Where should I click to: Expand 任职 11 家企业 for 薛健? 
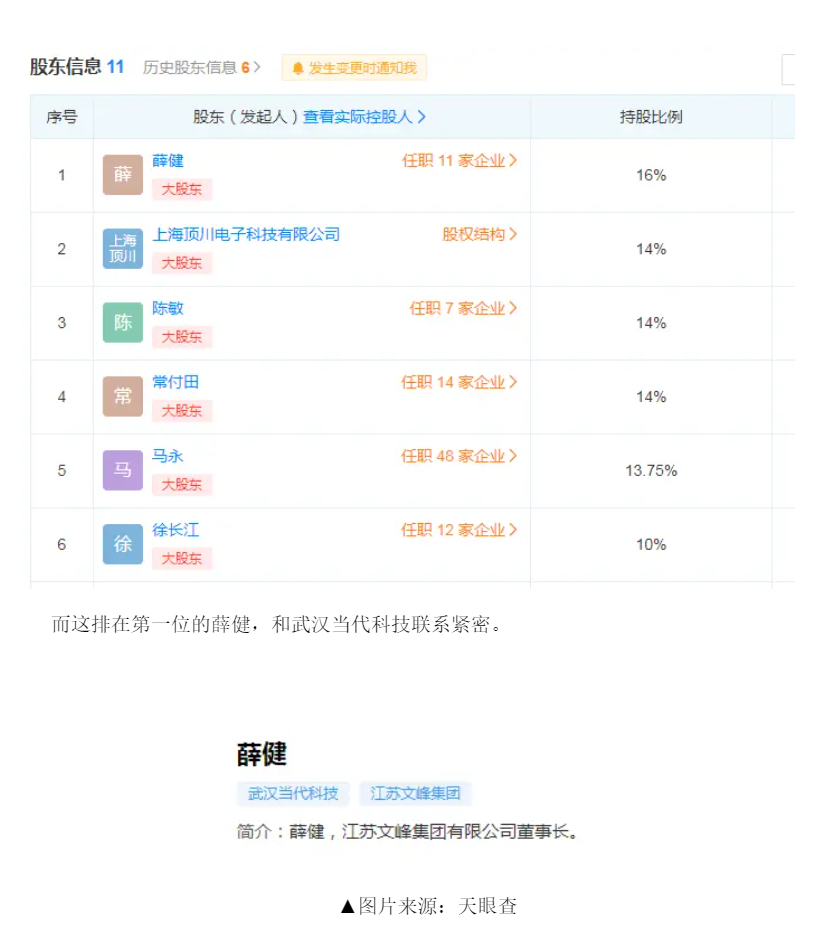click(x=459, y=161)
